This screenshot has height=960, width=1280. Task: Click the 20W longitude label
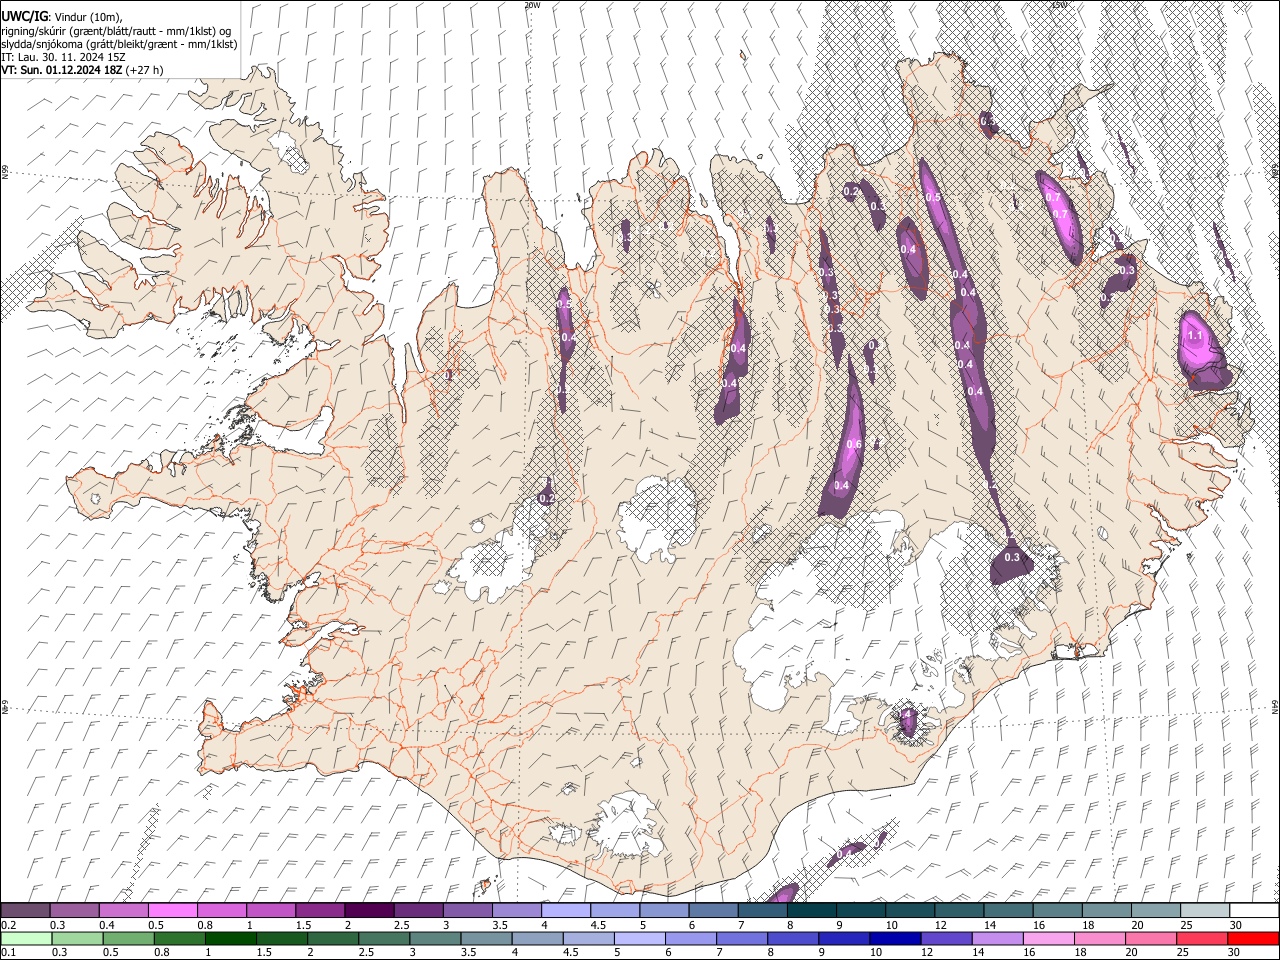[x=532, y=5]
